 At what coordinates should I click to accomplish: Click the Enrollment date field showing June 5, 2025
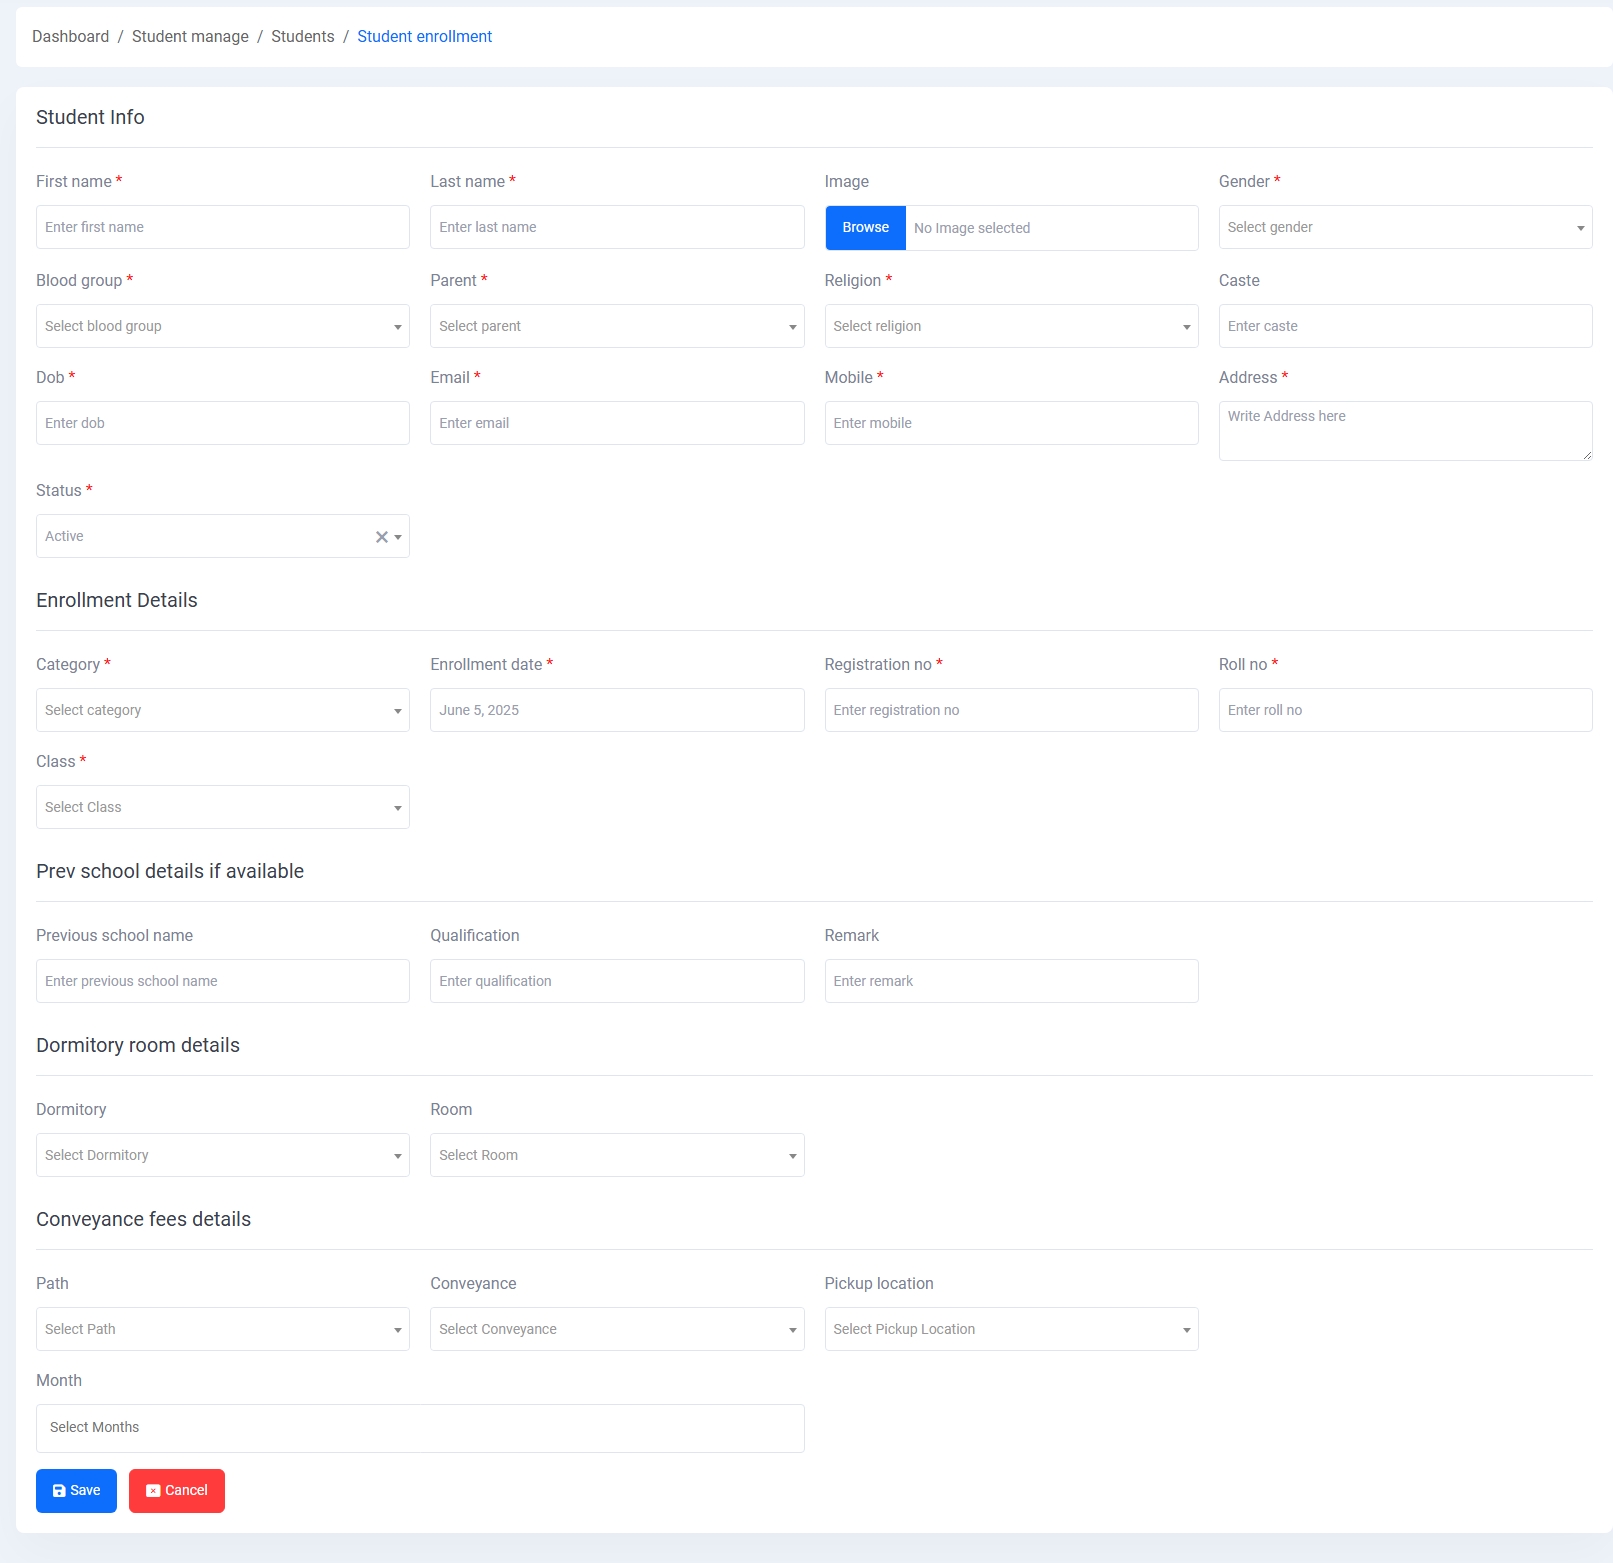click(616, 710)
